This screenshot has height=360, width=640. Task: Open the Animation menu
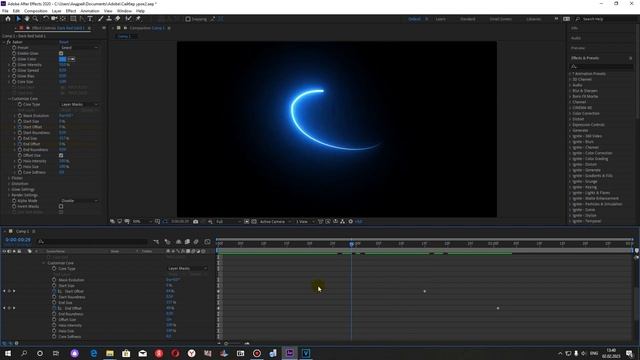tap(90, 11)
